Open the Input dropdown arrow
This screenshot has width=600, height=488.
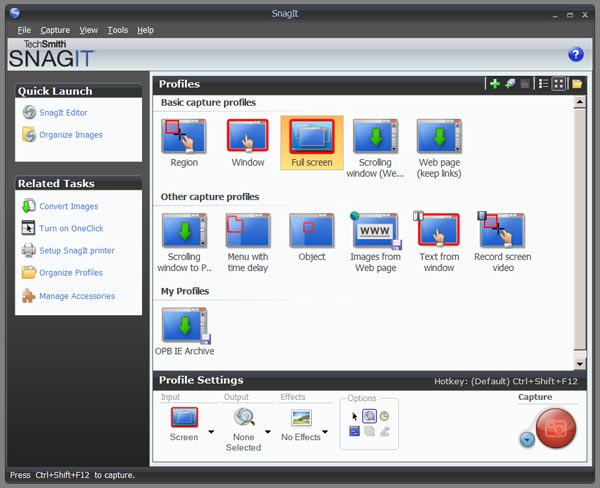coord(211,432)
